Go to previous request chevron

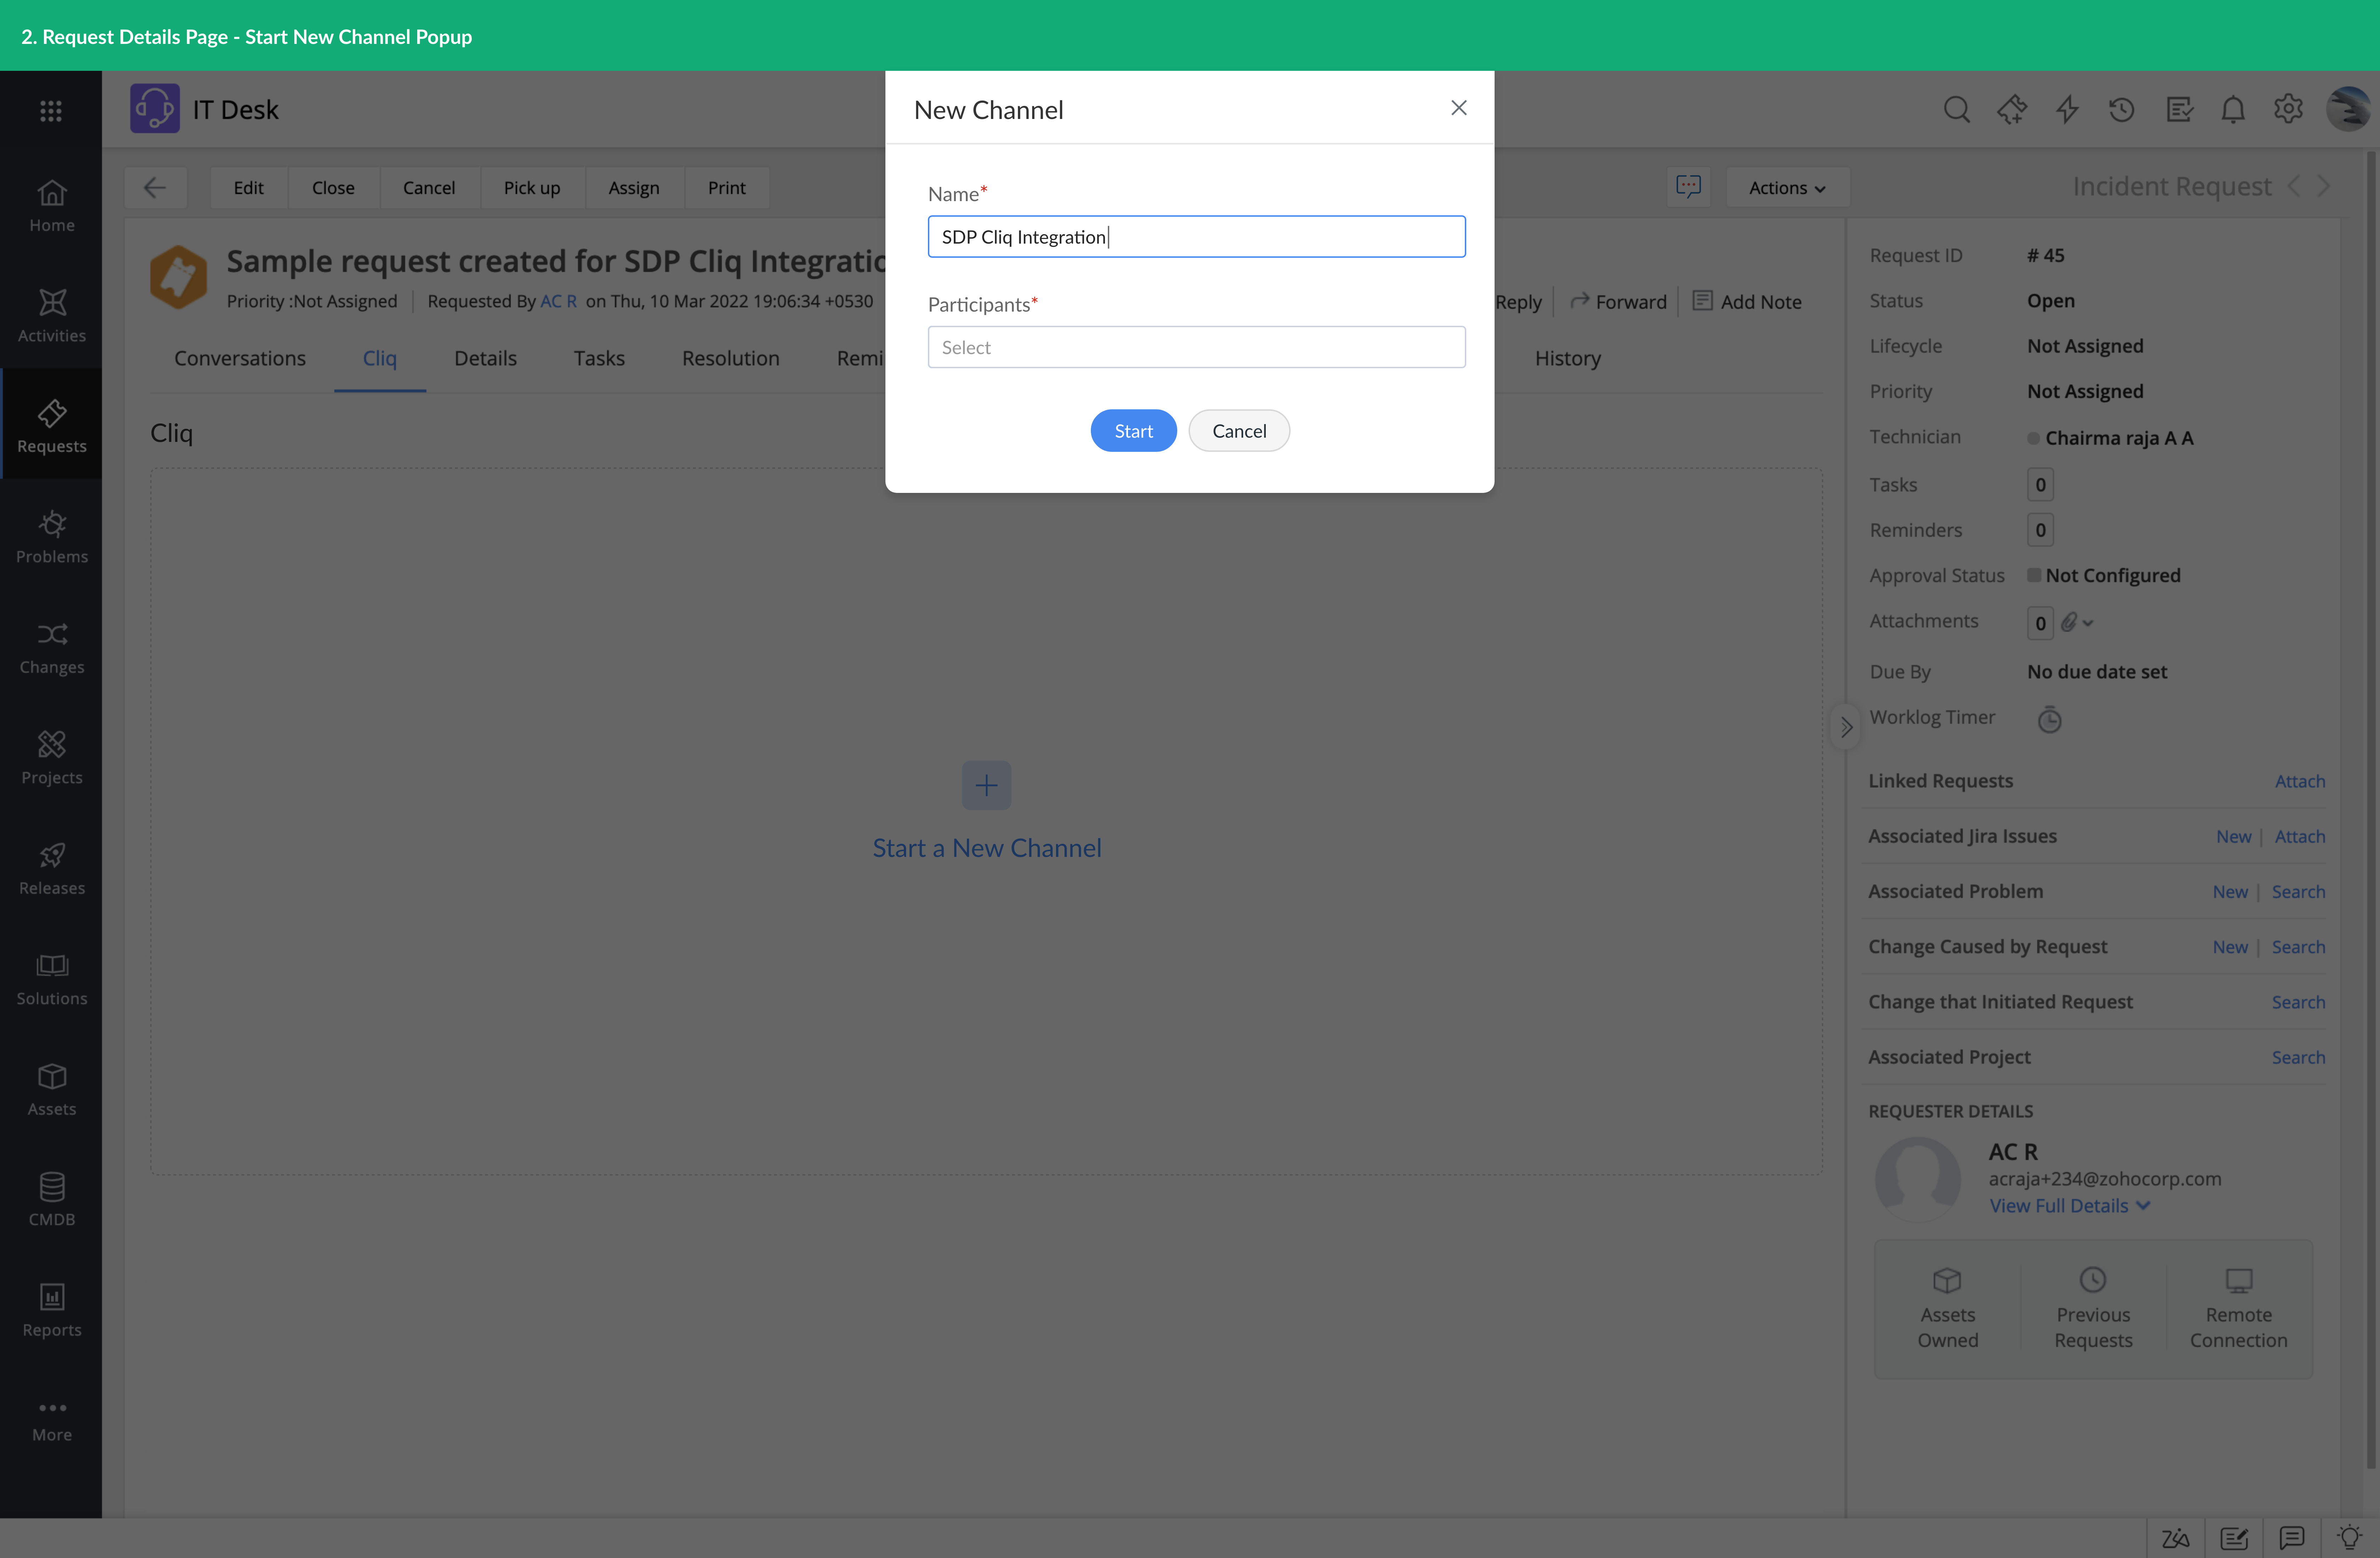pos(2294,186)
